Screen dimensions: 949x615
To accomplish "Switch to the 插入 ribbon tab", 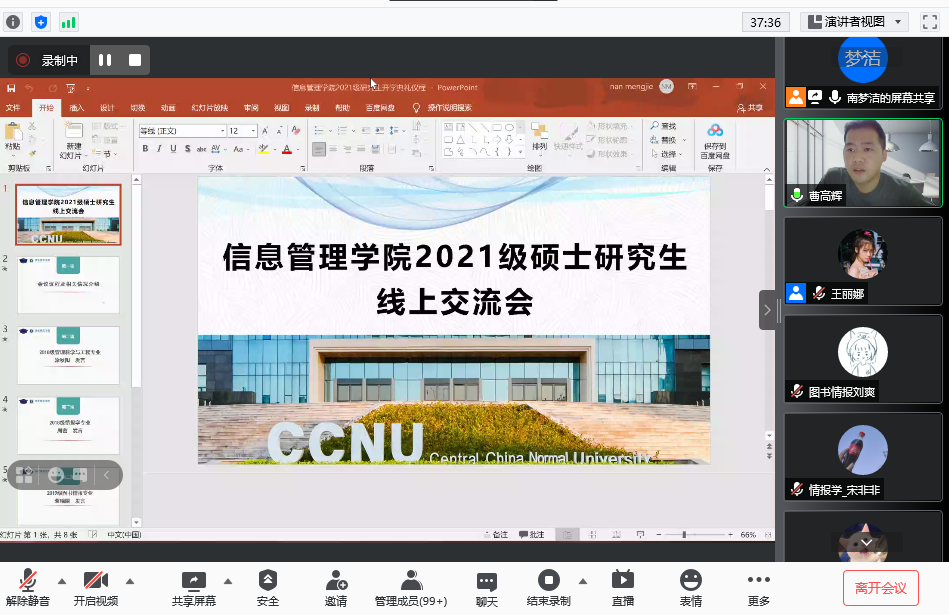I will 77,108.
